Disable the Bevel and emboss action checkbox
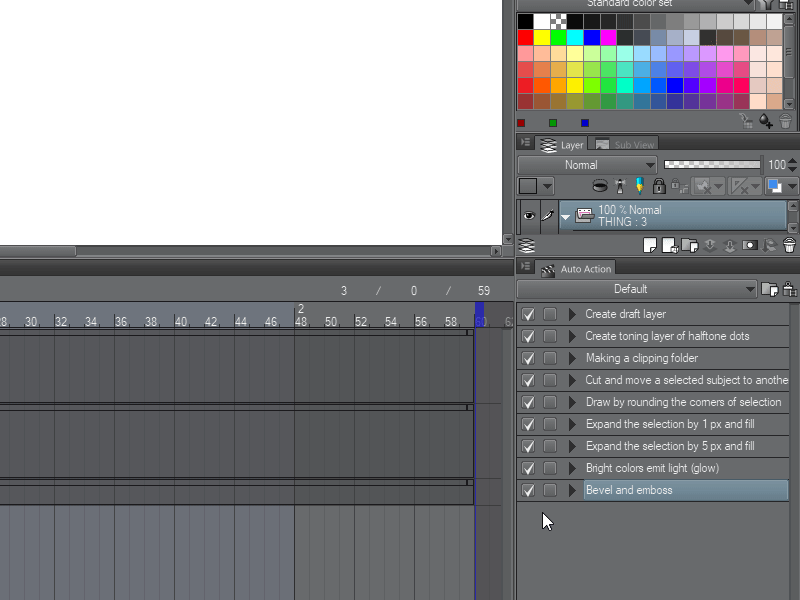 (x=528, y=490)
